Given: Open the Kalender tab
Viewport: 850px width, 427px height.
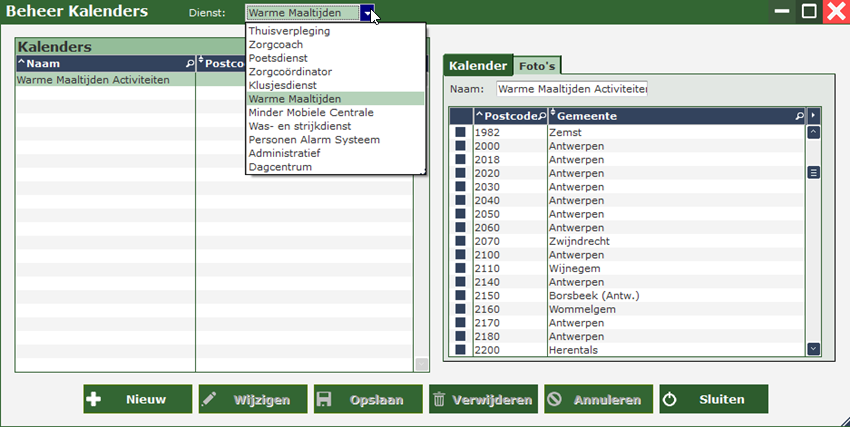Looking at the screenshot, I should pos(477,66).
